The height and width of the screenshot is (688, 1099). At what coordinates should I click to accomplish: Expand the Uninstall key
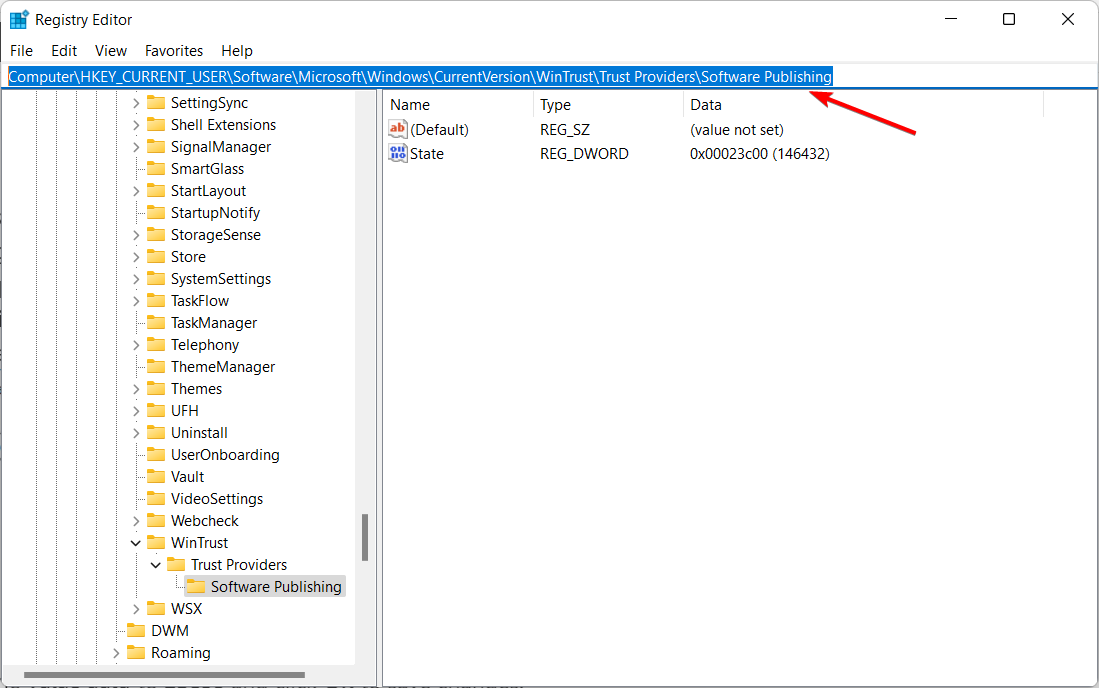click(136, 433)
